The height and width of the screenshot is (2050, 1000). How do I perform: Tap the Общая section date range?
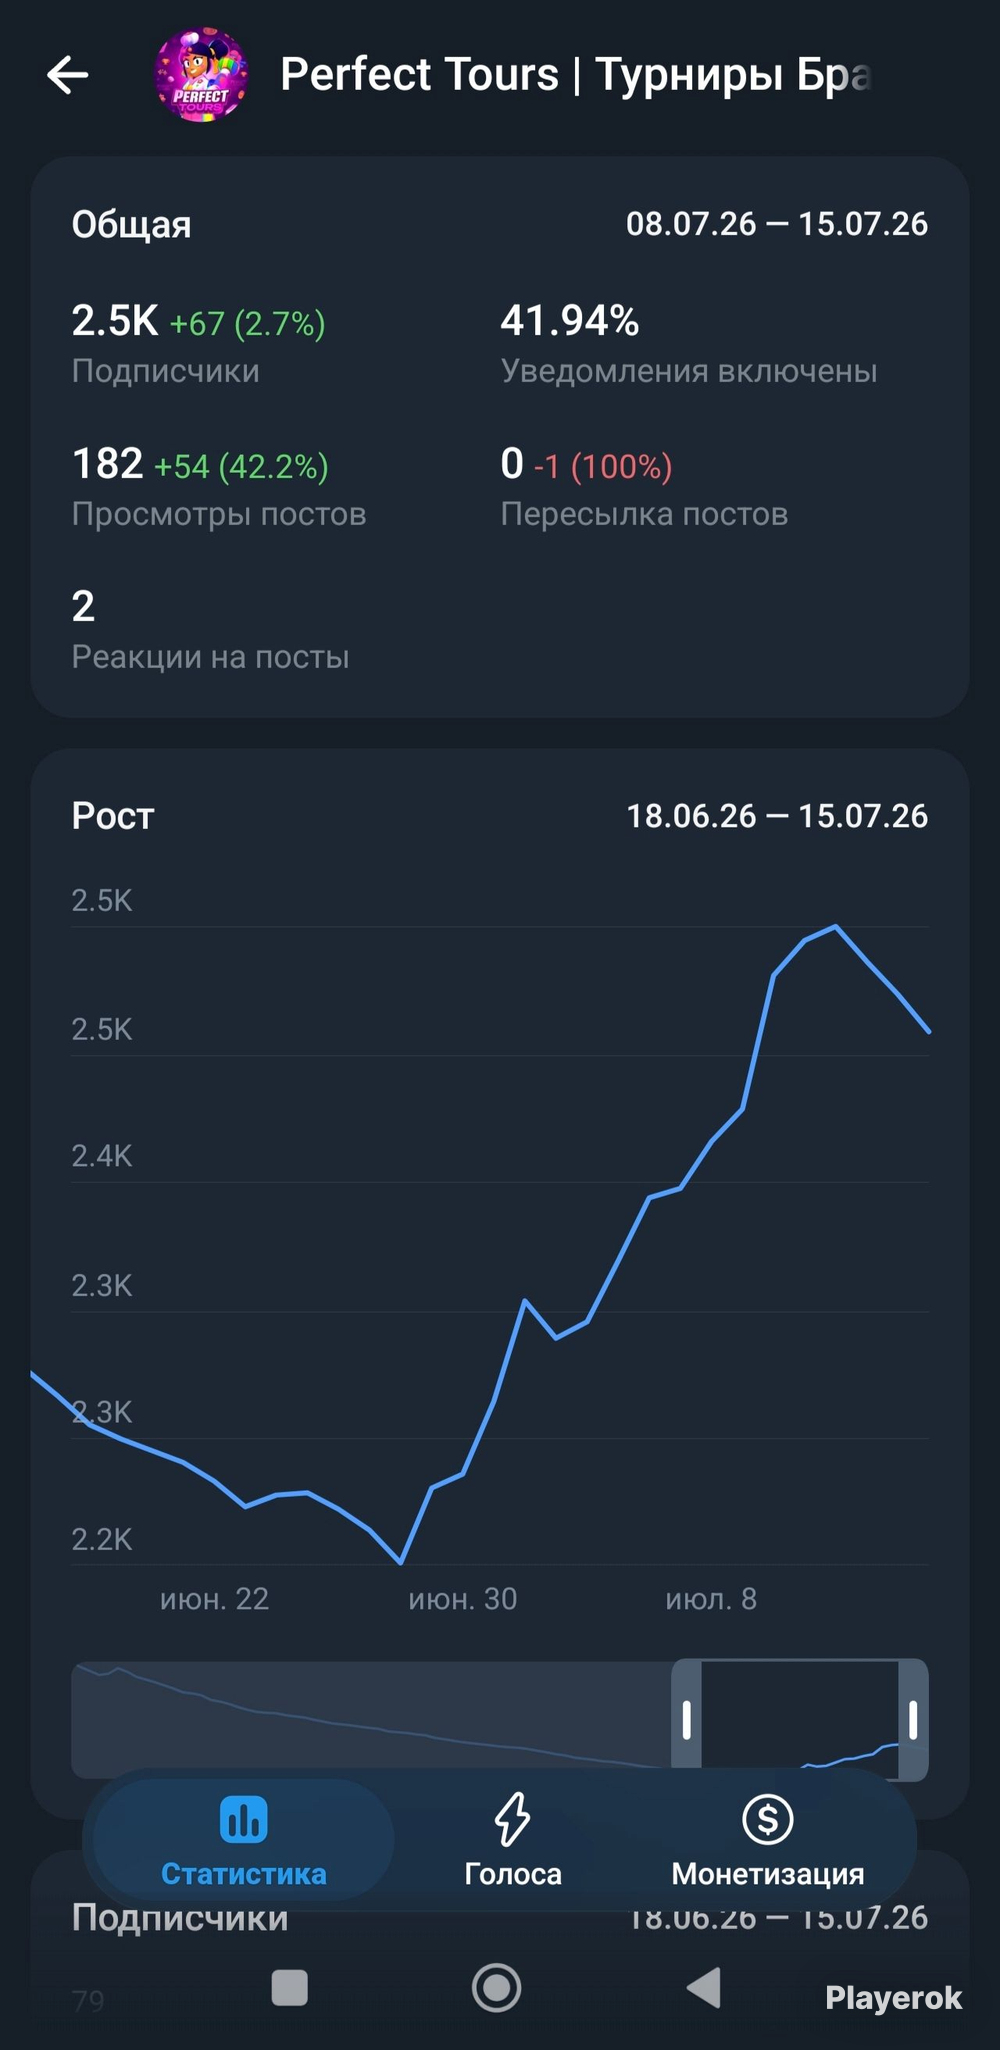pyautogui.click(x=777, y=224)
